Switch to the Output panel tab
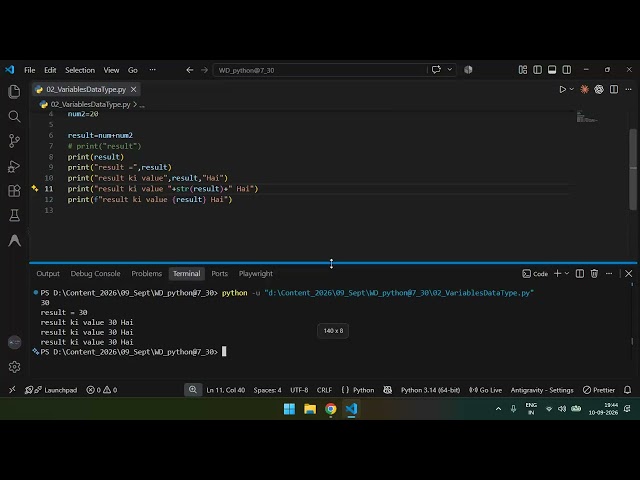Viewport: 640px width, 480px height. point(48,273)
